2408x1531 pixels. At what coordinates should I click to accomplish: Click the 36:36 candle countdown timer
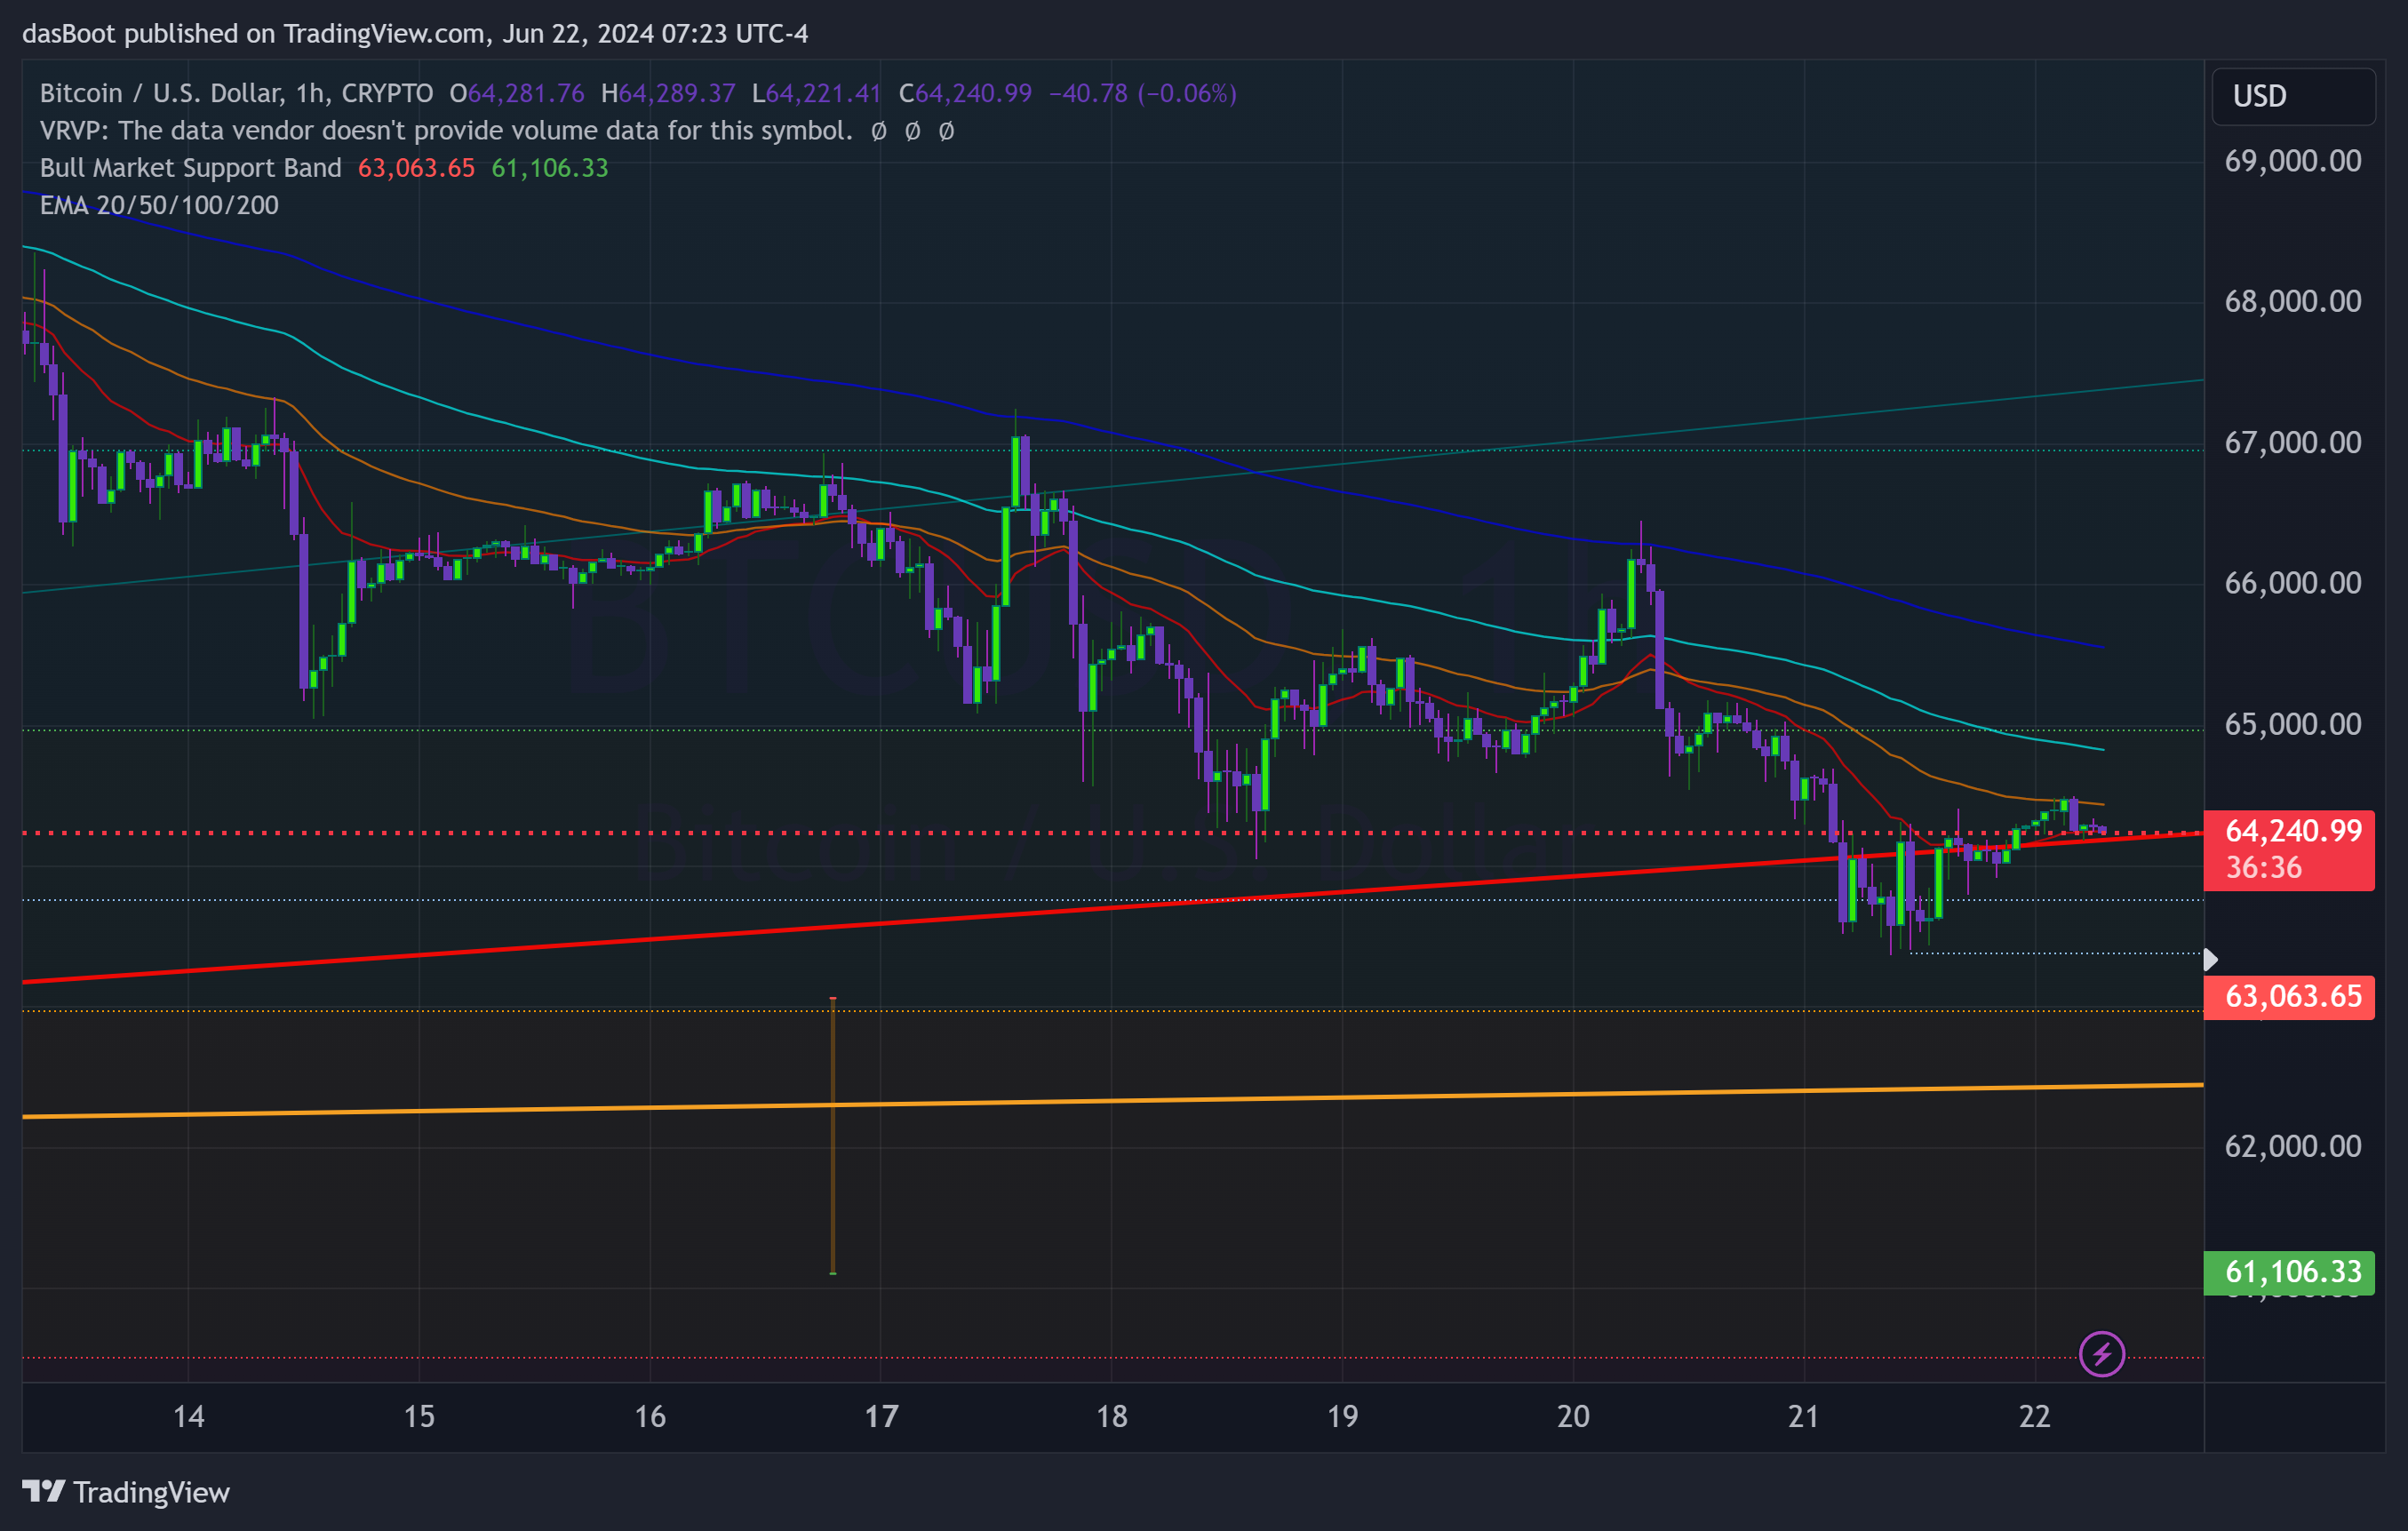[2264, 867]
